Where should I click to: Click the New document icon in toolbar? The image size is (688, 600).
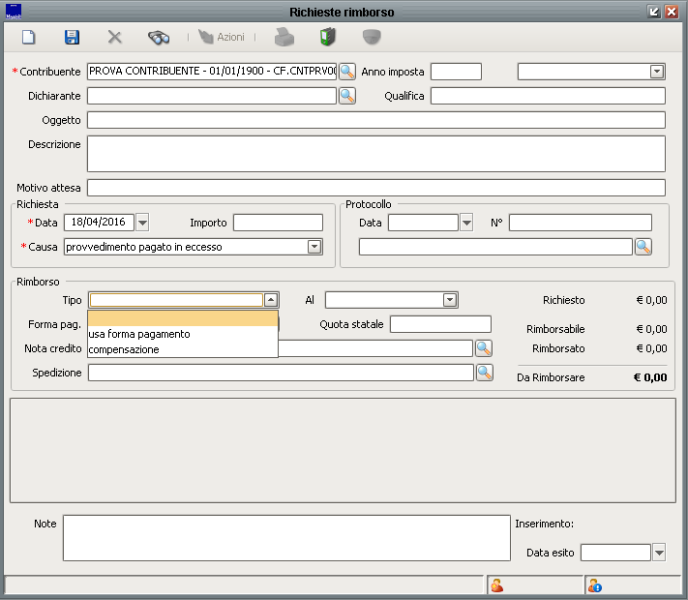click(x=29, y=37)
